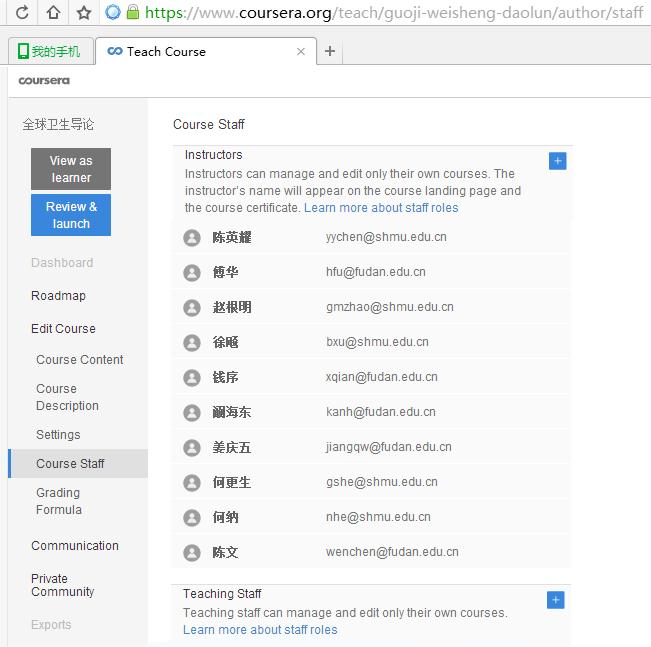Click instructor name 阚海东
Viewport: 651px width, 647px height.
pyautogui.click(x=232, y=412)
